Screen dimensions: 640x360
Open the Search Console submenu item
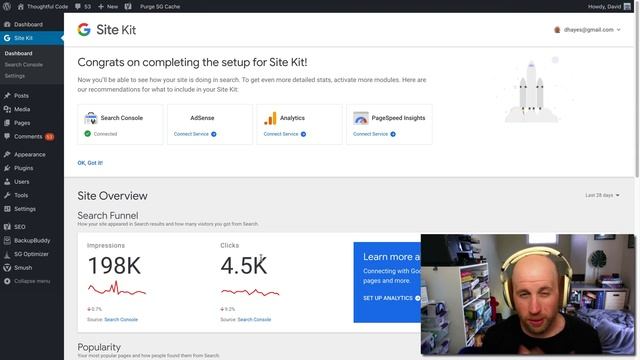(24, 64)
